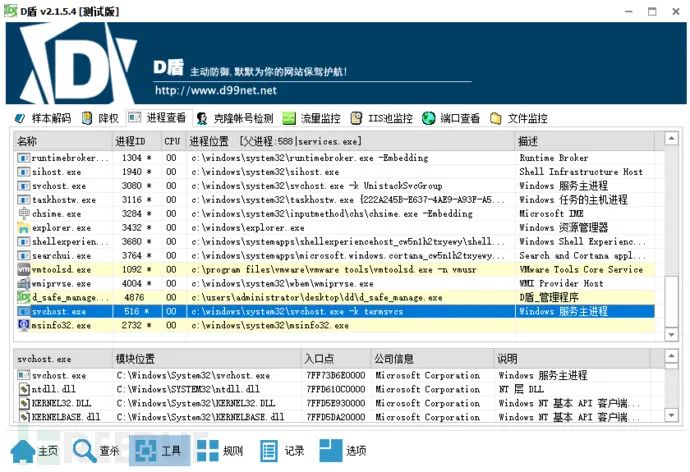Viewport: 690px width, 472px height.
Task: Click path c:\windows\system32\msinfo32.exe
Action: [x=270, y=326]
